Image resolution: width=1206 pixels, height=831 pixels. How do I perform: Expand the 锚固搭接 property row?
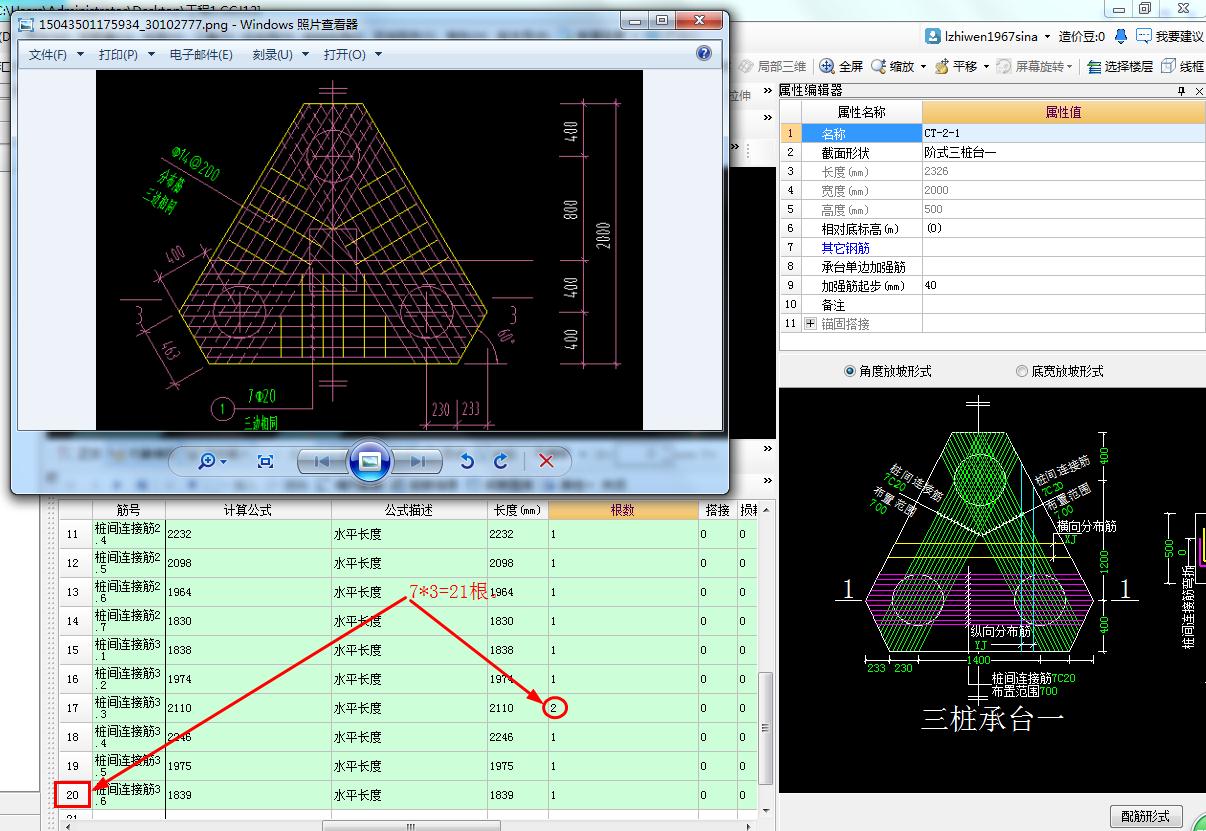coord(810,324)
